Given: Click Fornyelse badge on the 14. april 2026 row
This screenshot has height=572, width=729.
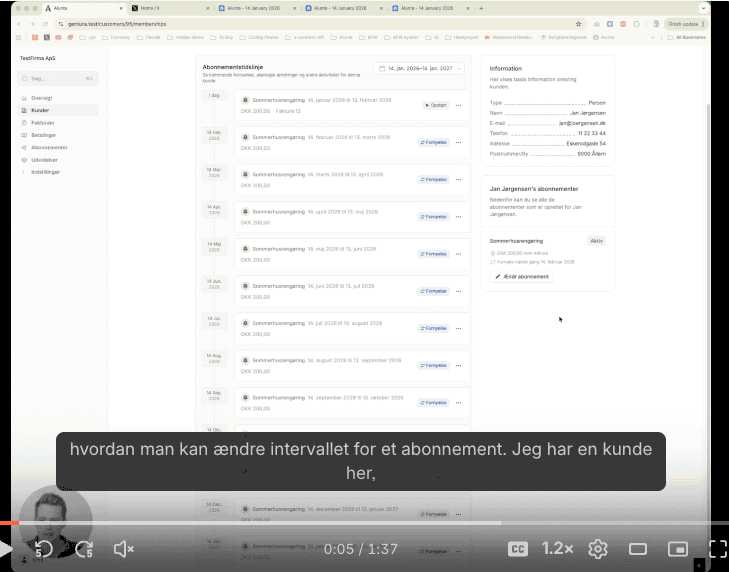Looking at the screenshot, I should pyautogui.click(x=433, y=217).
